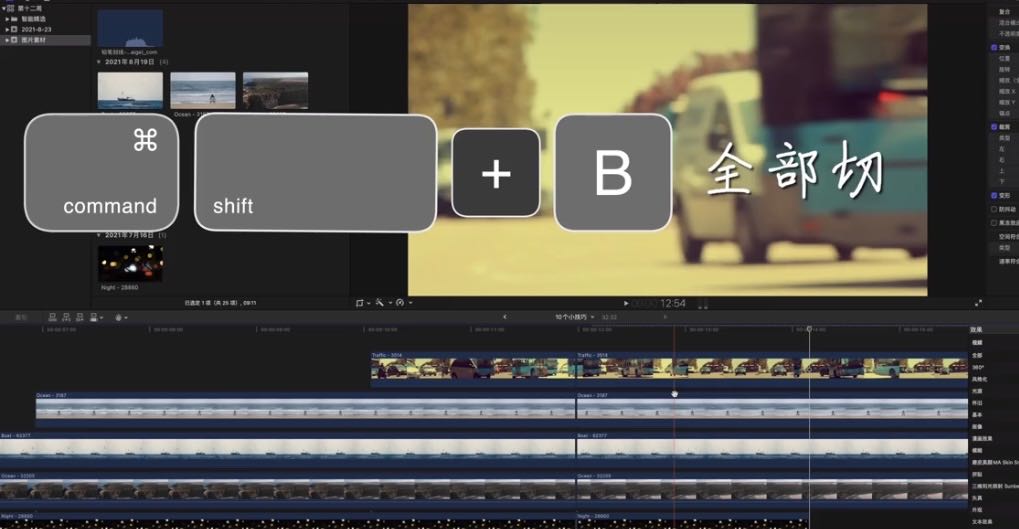1019x529 pixels.
Task: Click the 智能精选 folder icon
Action: tap(14, 19)
